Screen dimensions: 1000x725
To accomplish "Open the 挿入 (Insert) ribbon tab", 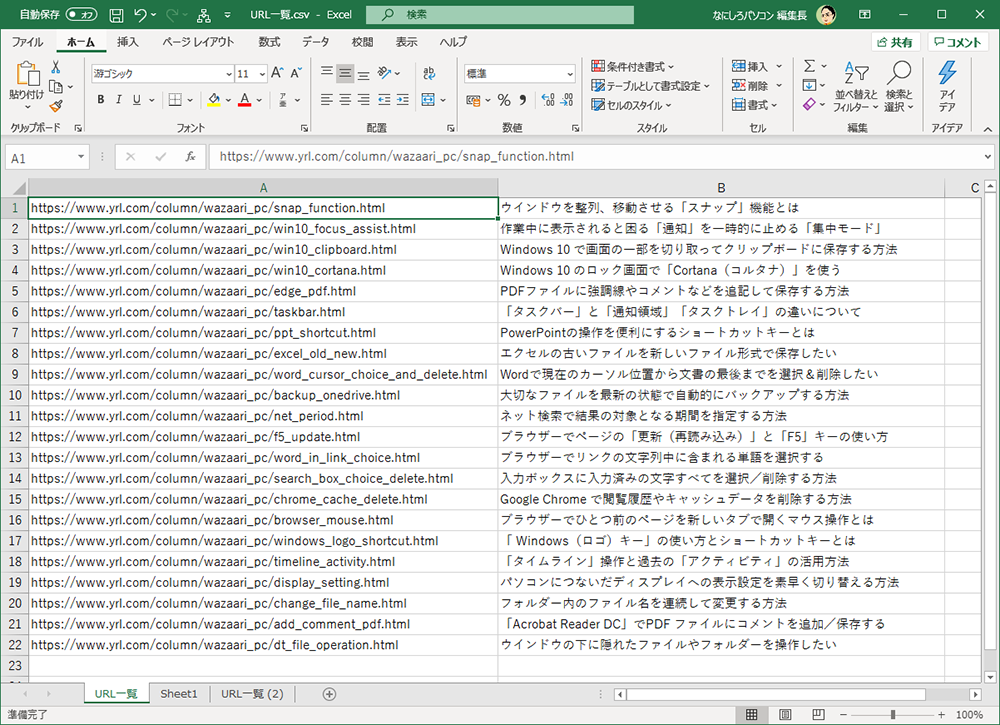I will pyautogui.click(x=128, y=42).
